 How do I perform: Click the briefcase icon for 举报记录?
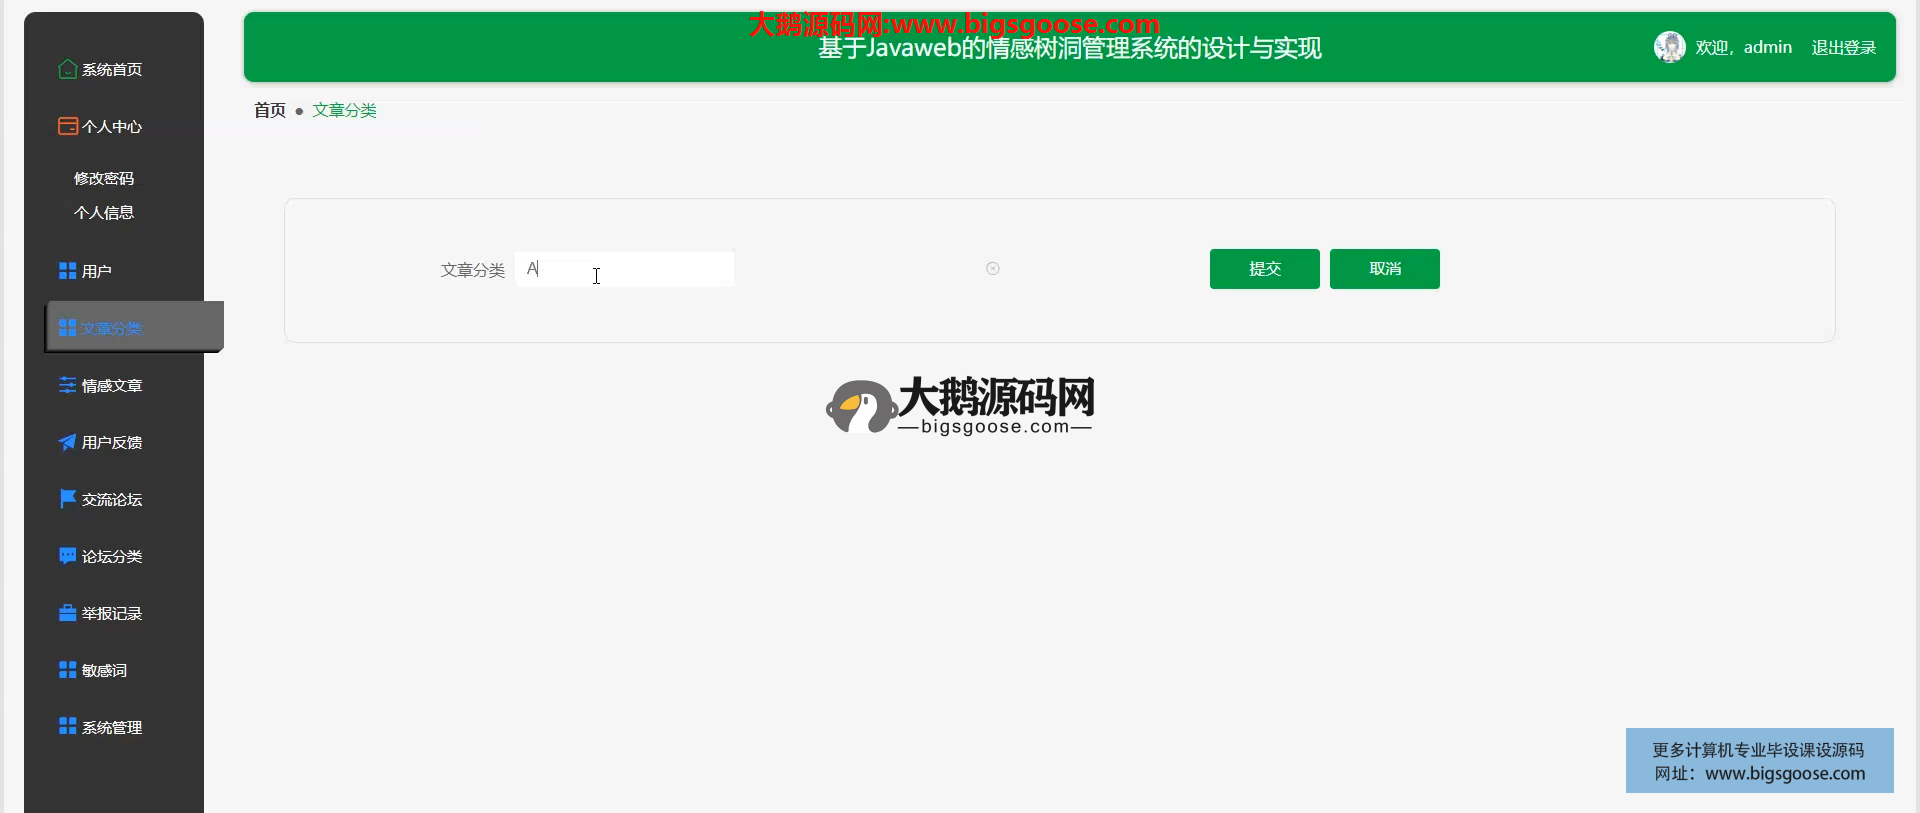pyautogui.click(x=67, y=613)
